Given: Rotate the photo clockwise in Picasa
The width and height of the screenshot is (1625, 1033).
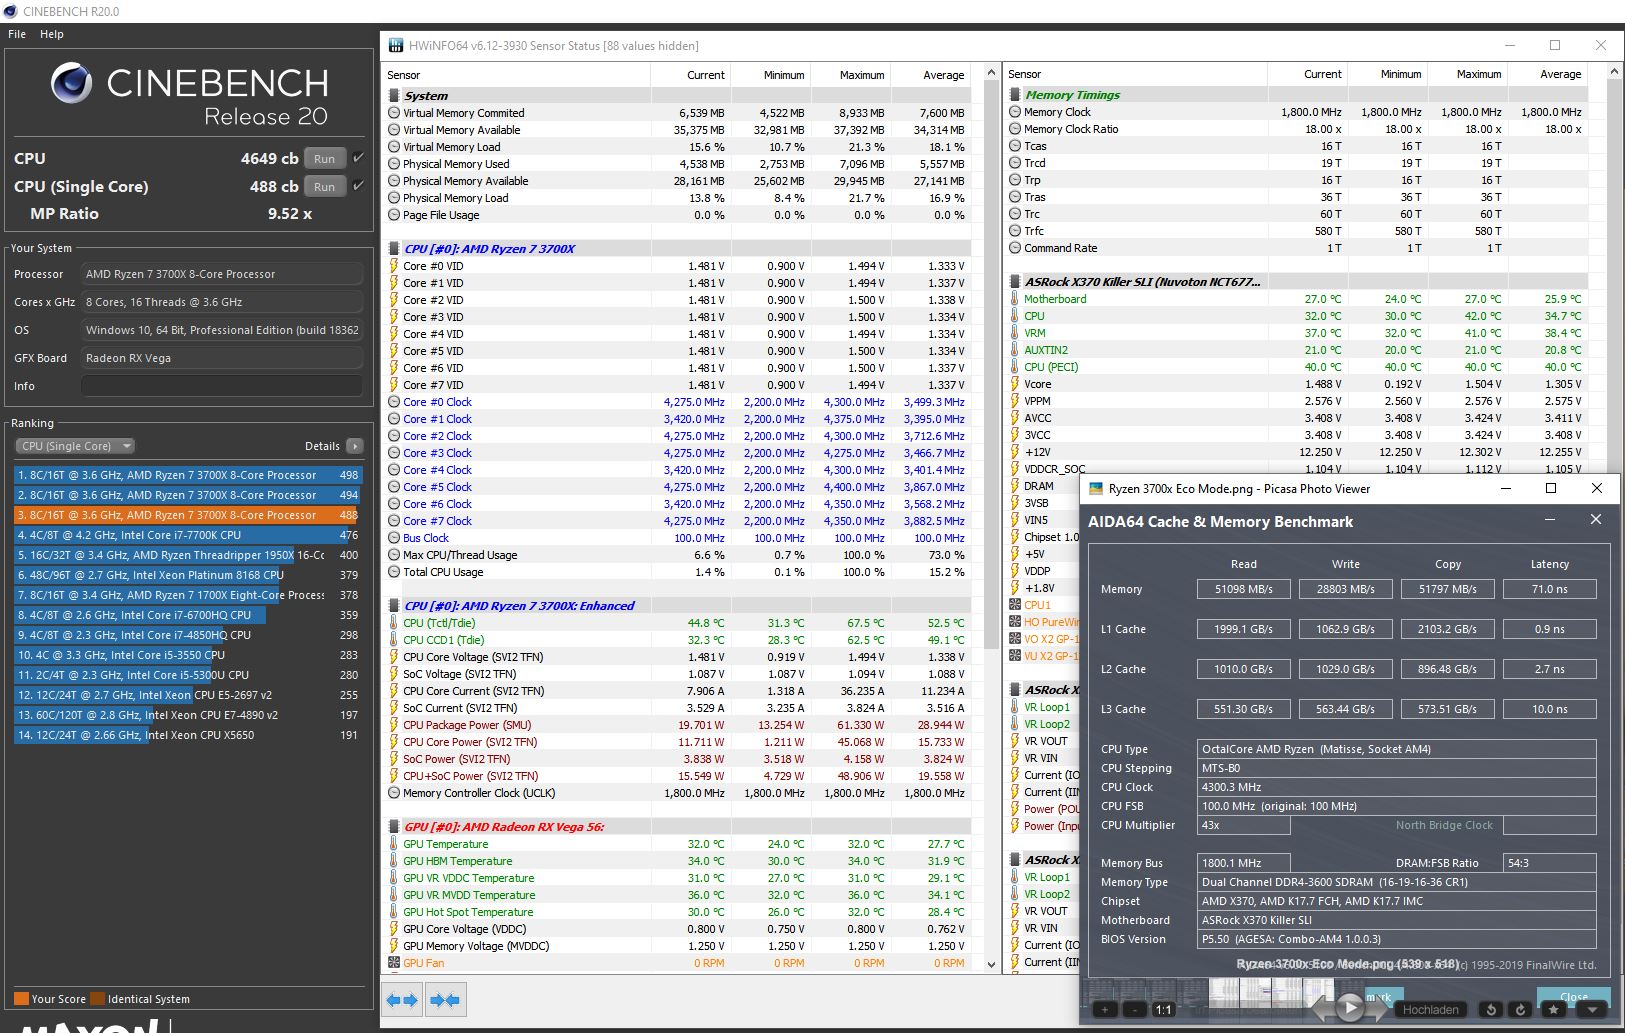Looking at the screenshot, I should 1522,1010.
